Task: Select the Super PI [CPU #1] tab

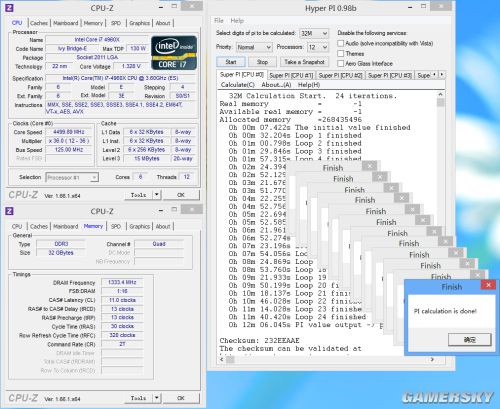Action: coord(291,75)
